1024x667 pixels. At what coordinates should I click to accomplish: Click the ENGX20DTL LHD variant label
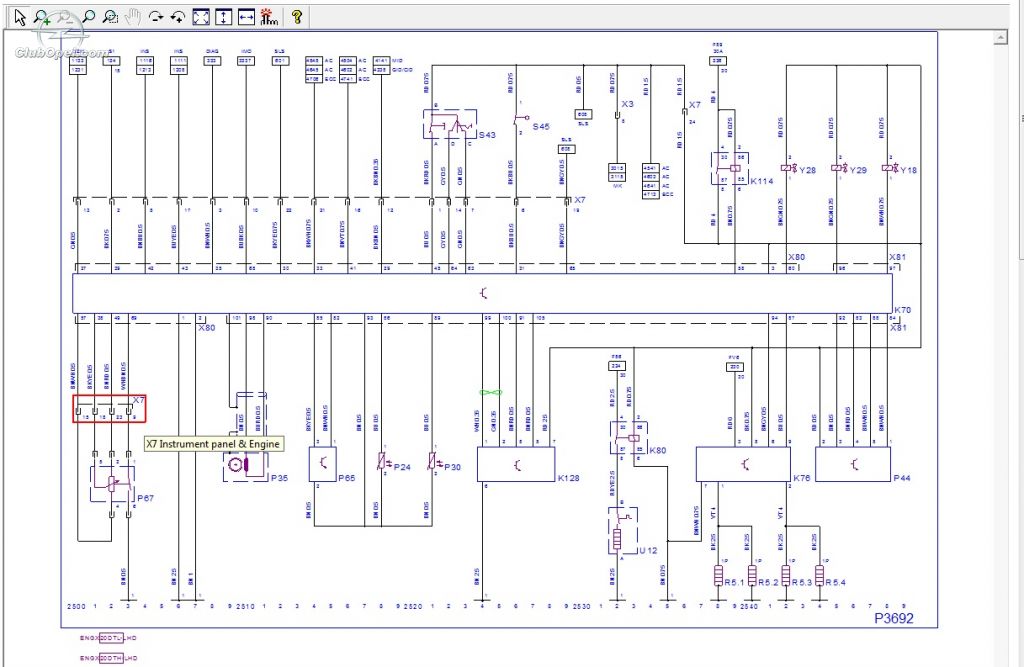[x=109, y=638]
